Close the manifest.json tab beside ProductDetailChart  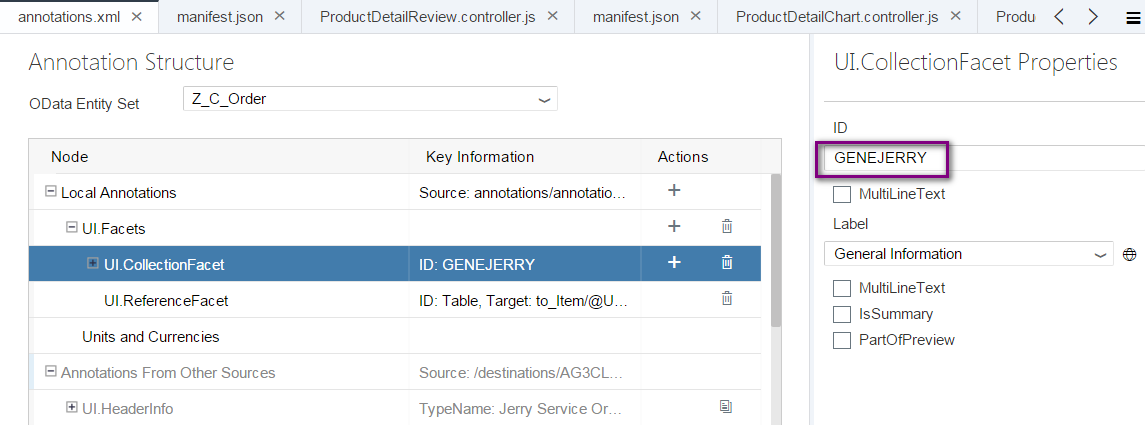[x=695, y=16]
